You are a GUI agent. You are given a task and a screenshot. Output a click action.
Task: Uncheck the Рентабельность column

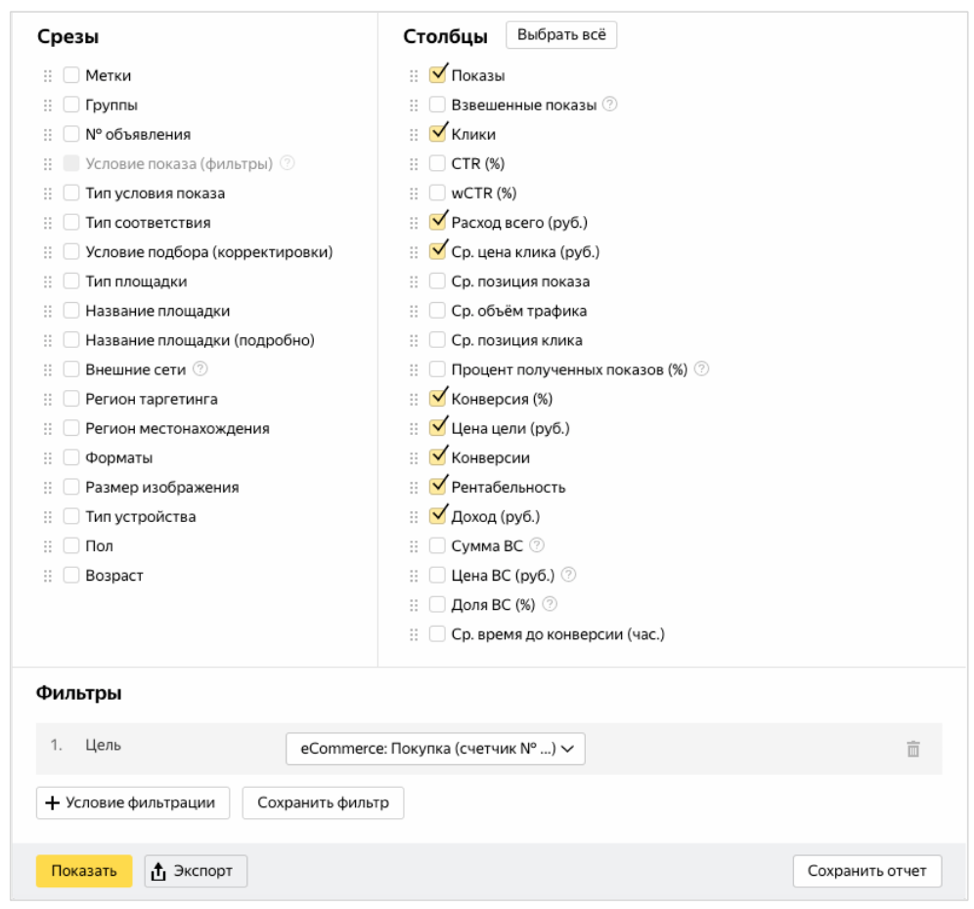coord(437,486)
